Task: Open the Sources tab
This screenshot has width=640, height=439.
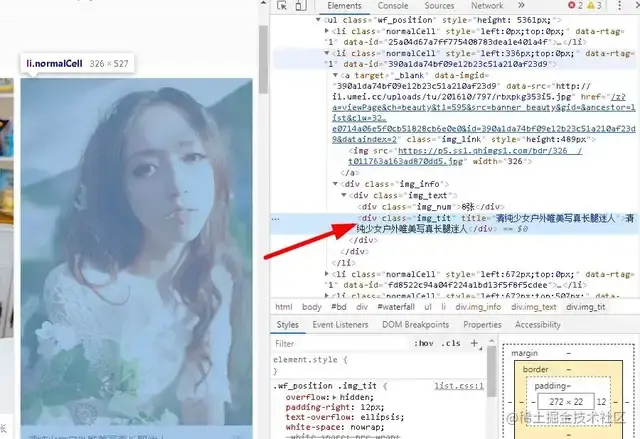Action: click(x=439, y=6)
